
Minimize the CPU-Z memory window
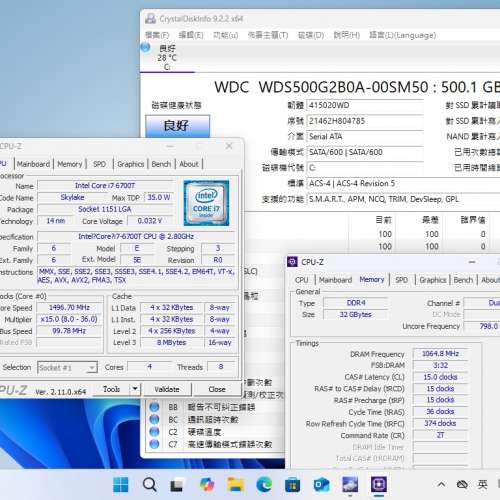(x=472, y=262)
